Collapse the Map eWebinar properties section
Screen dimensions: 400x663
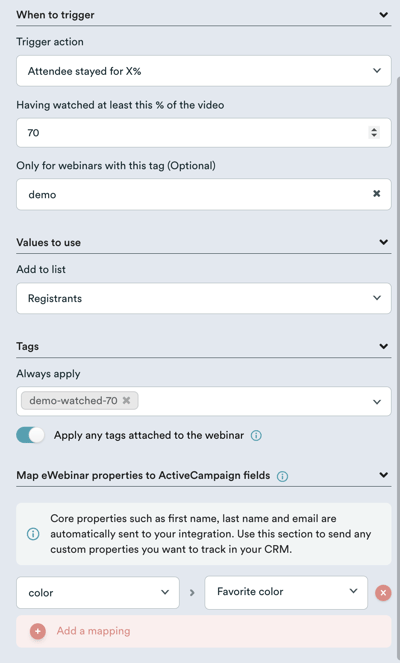(384, 475)
